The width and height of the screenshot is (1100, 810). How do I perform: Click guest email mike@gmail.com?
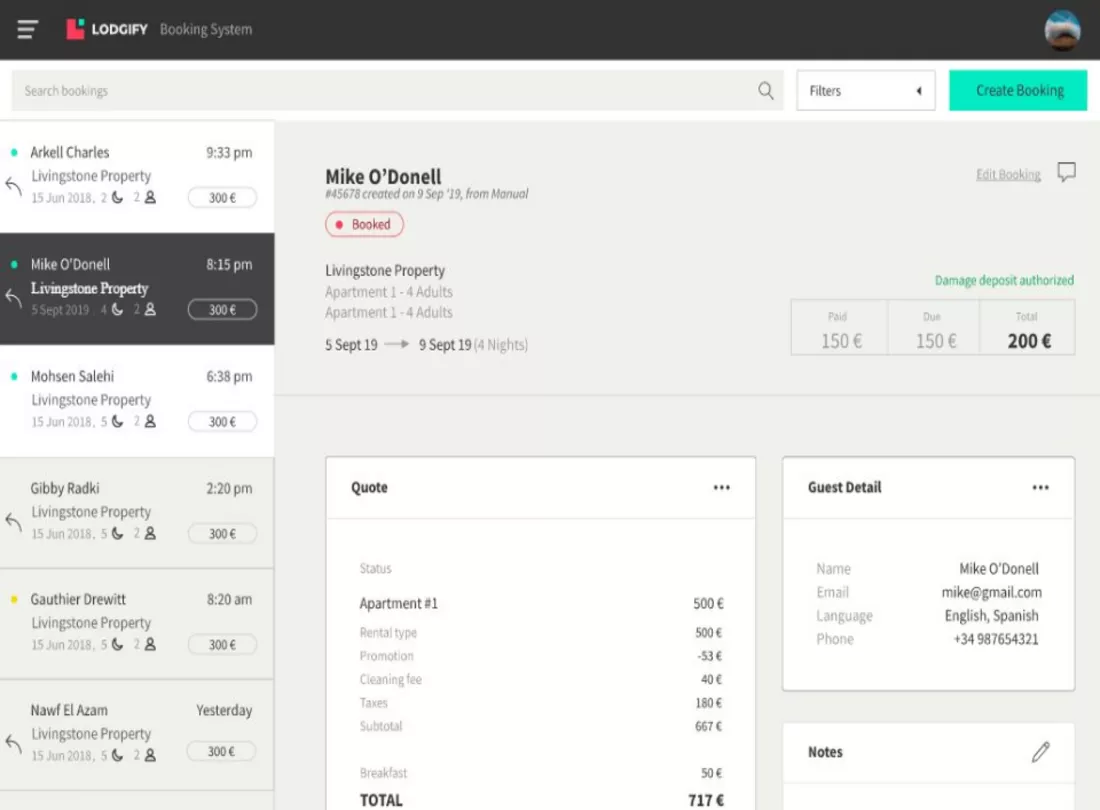pyautogui.click(x=991, y=593)
